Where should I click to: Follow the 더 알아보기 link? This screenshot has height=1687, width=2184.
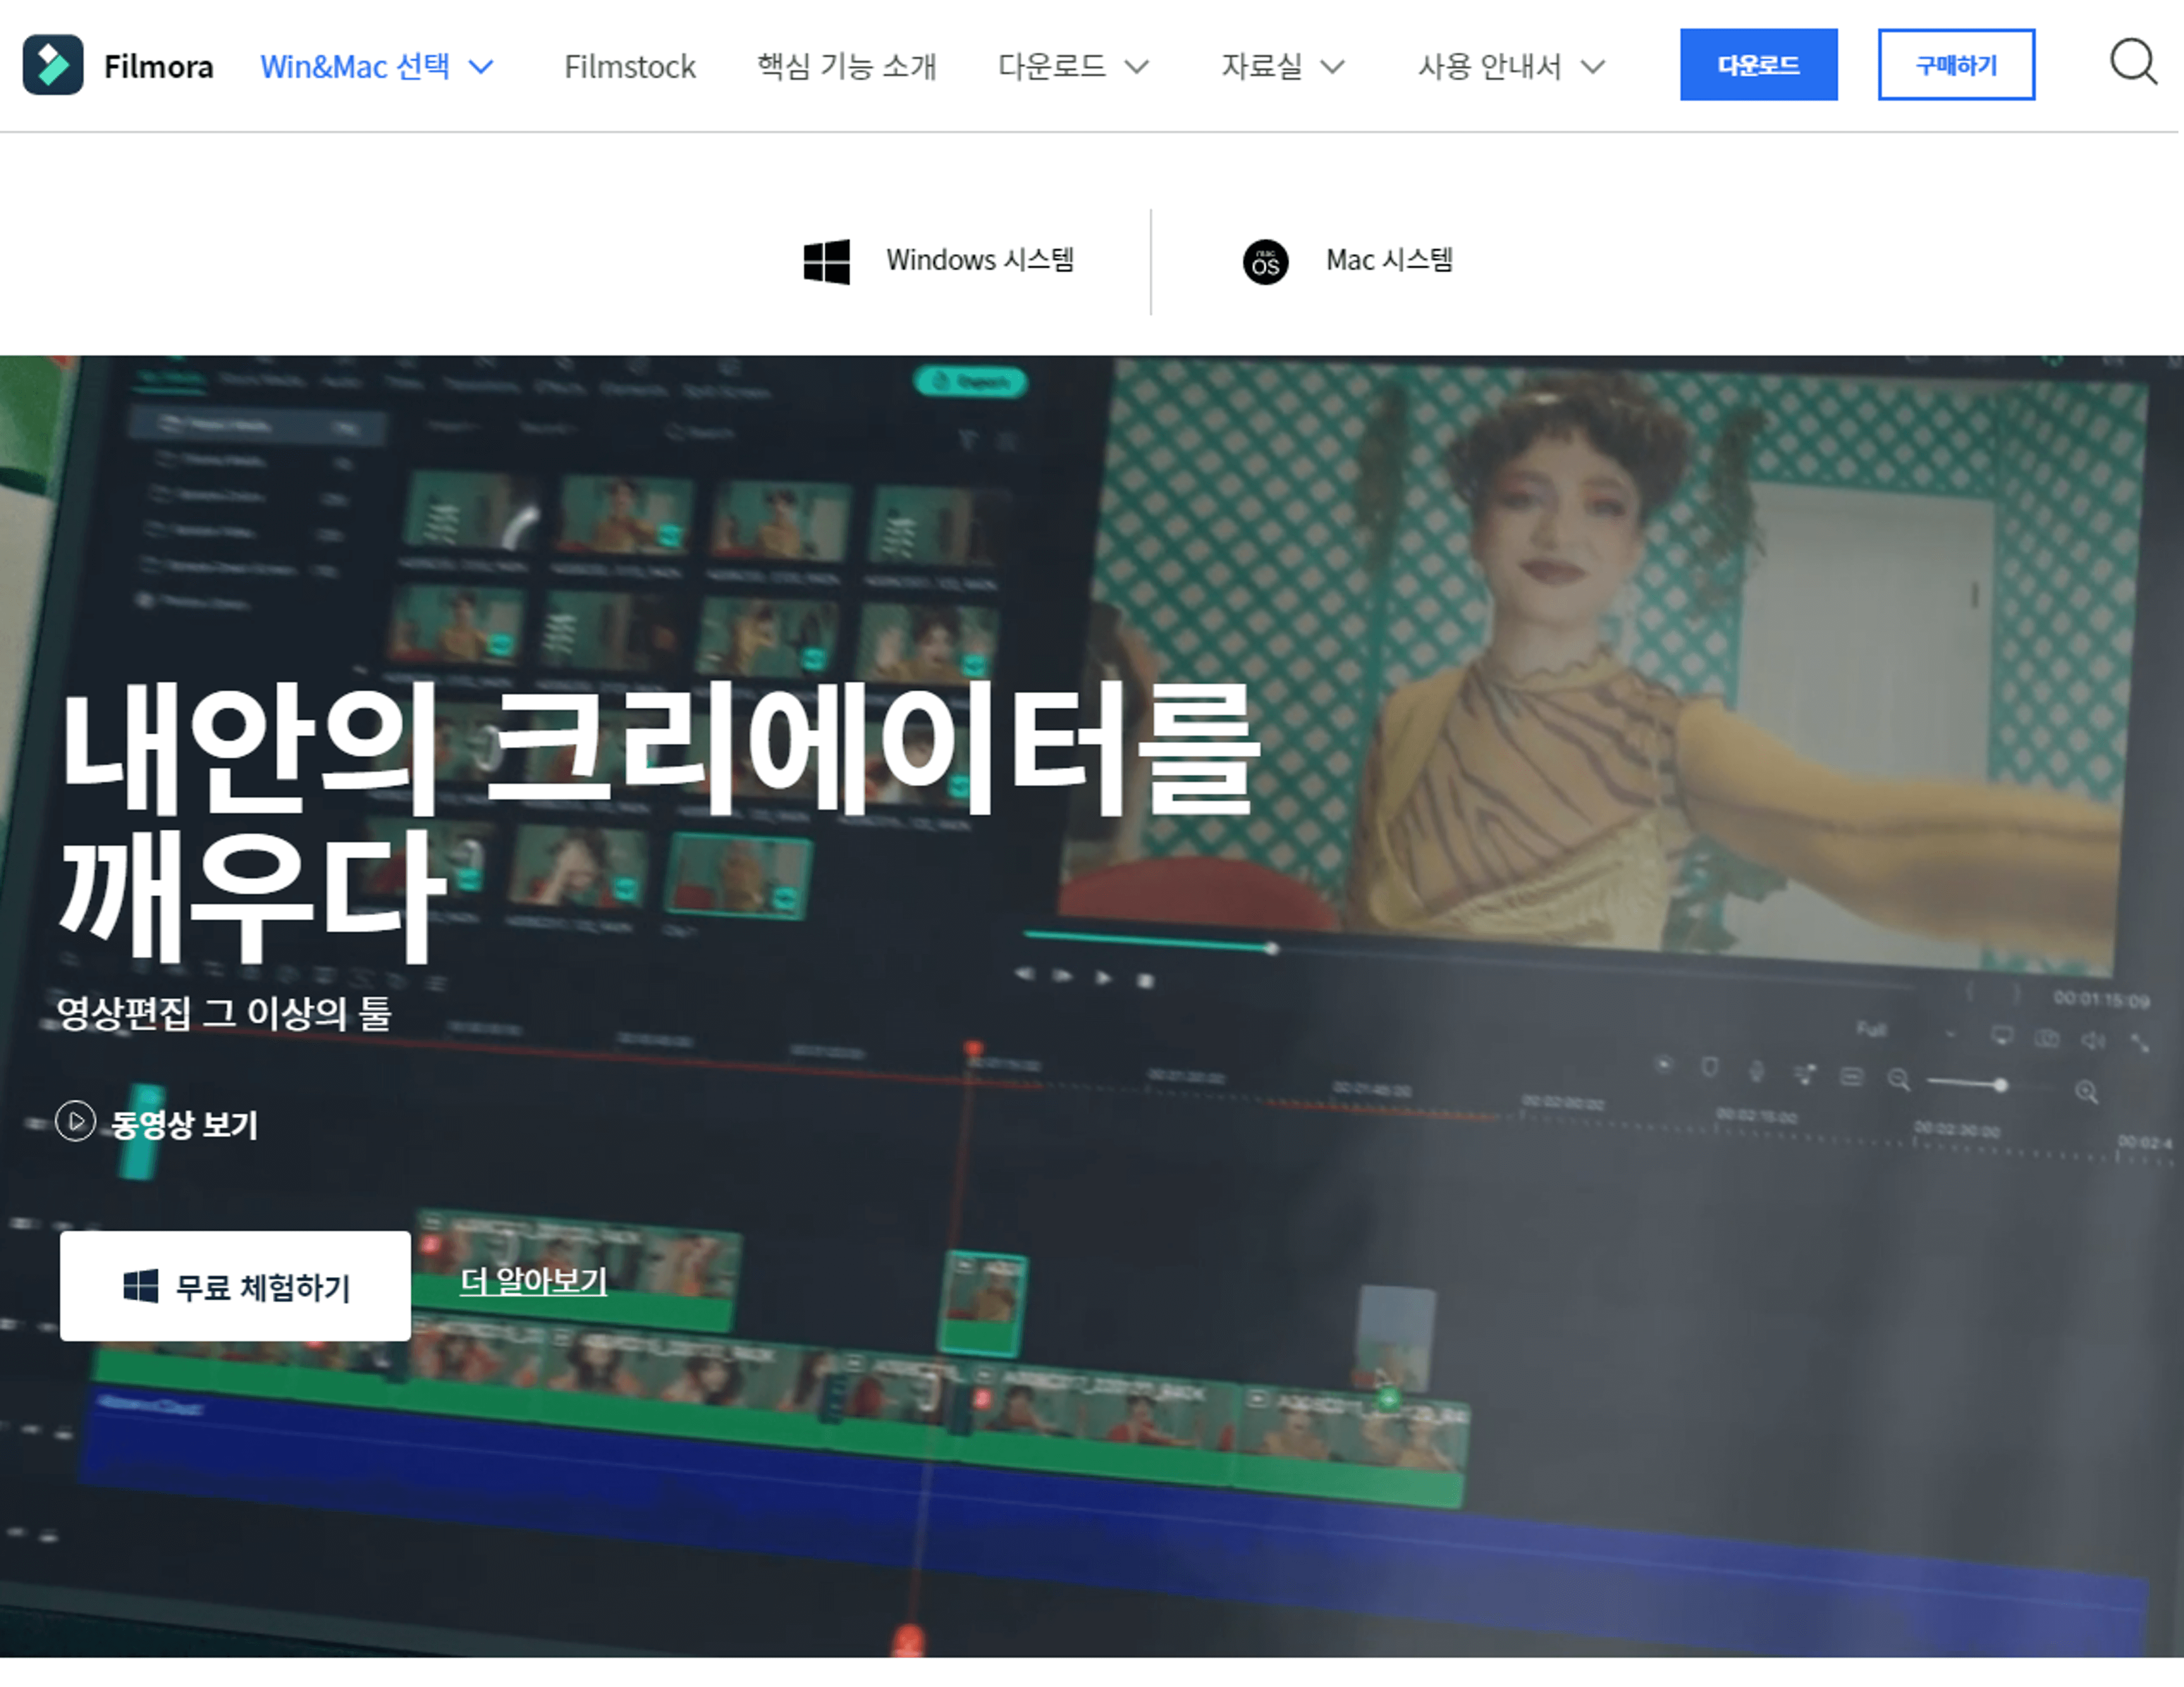click(533, 1281)
